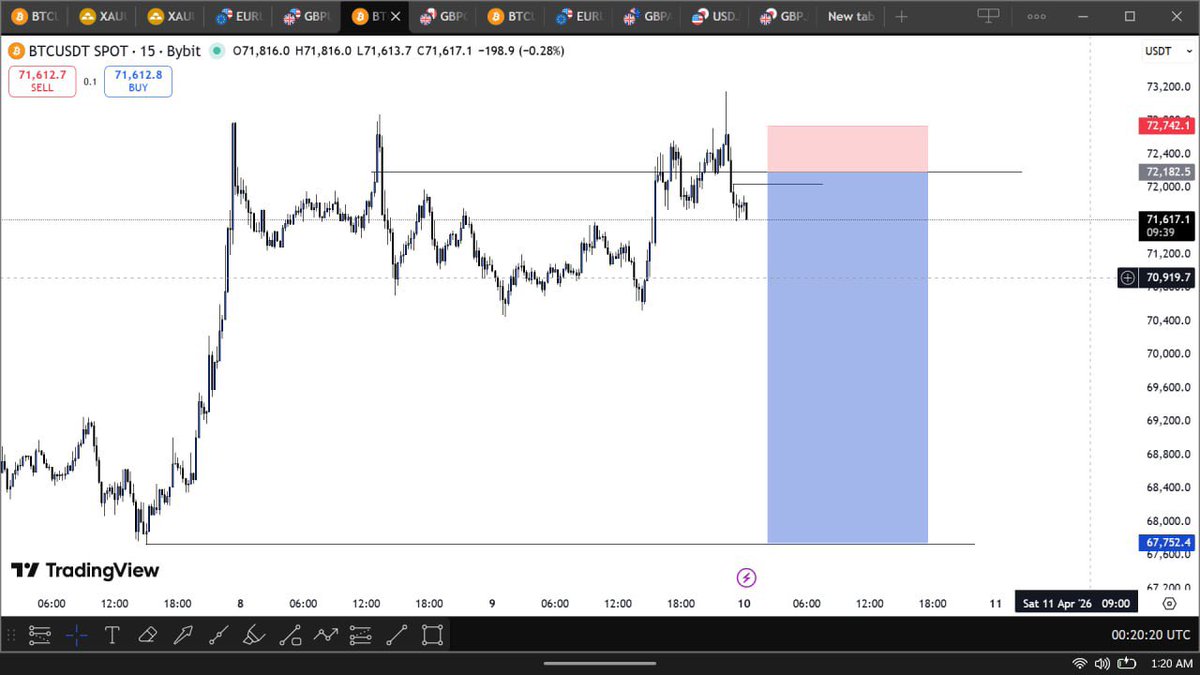Click the 67,752.4 blue target price label

click(1167, 543)
